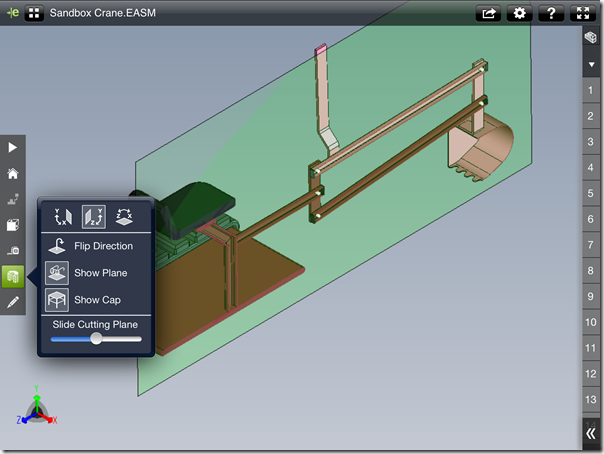Select view tab 1
Viewport: 604px width, 454px height.
[591, 90]
